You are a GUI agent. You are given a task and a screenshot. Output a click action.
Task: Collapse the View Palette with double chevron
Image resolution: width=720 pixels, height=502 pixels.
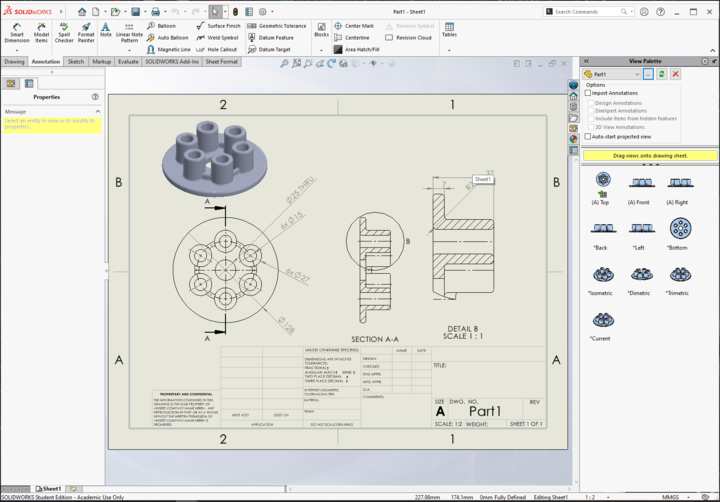pyautogui.click(x=586, y=61)
